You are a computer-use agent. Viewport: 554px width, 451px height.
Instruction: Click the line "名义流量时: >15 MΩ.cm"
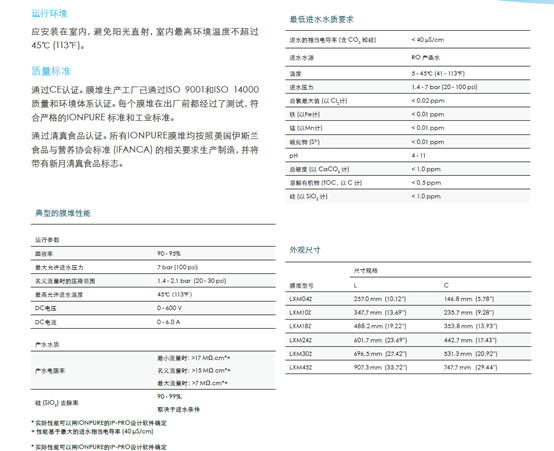tap(194, 370)
